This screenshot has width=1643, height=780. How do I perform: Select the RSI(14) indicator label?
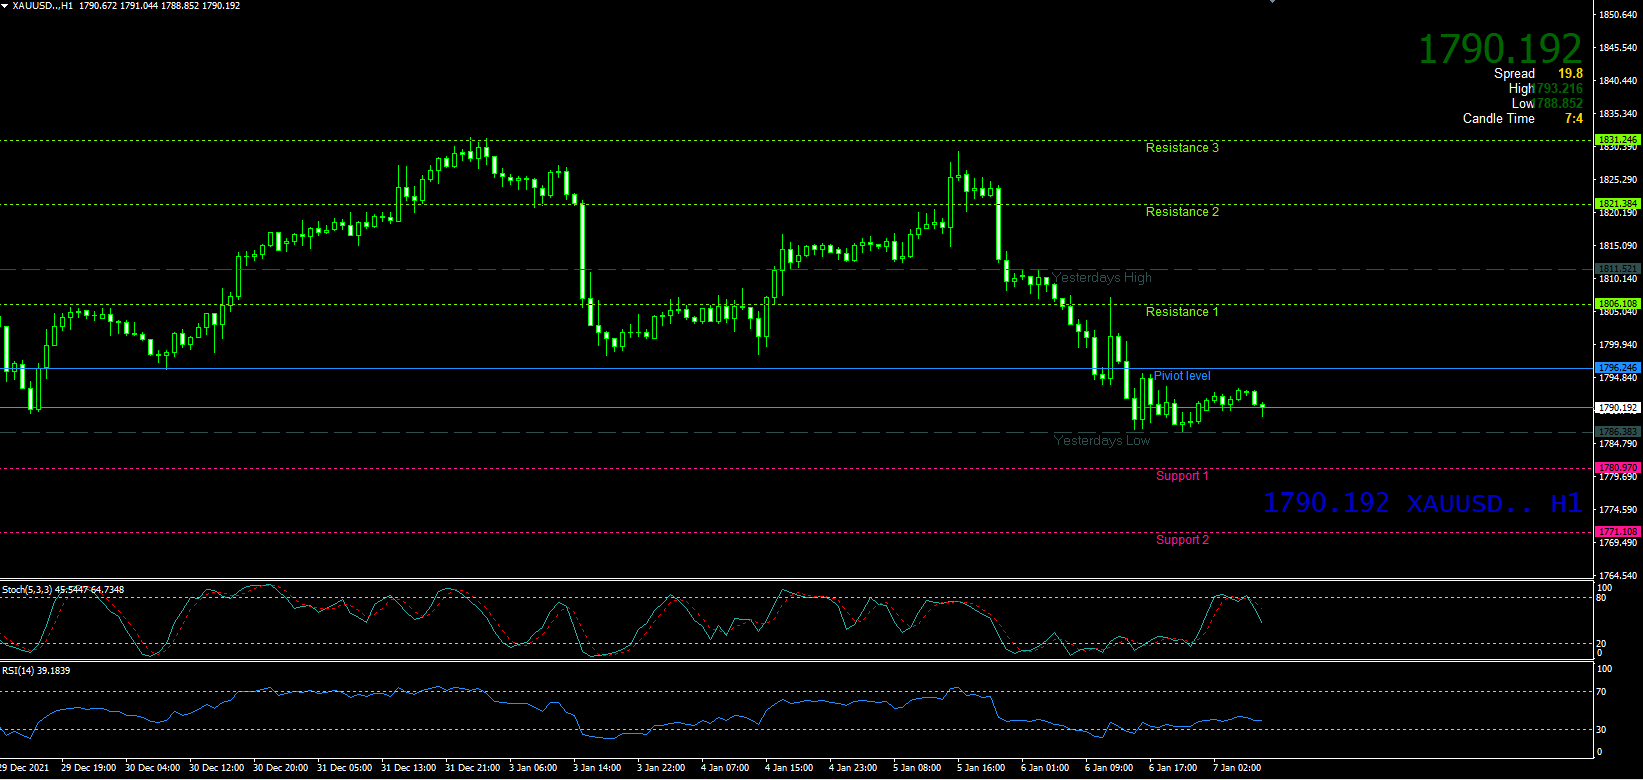point(36,670)
